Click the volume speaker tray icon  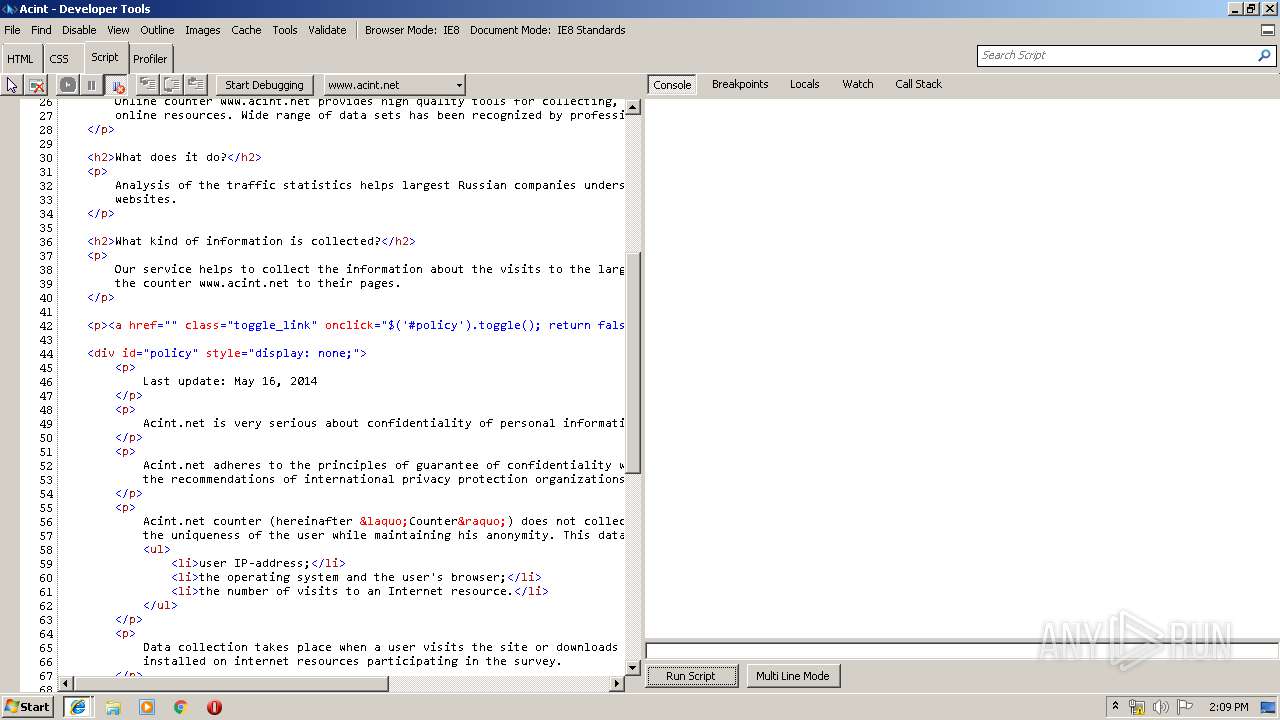click(x=1160, y=707)
